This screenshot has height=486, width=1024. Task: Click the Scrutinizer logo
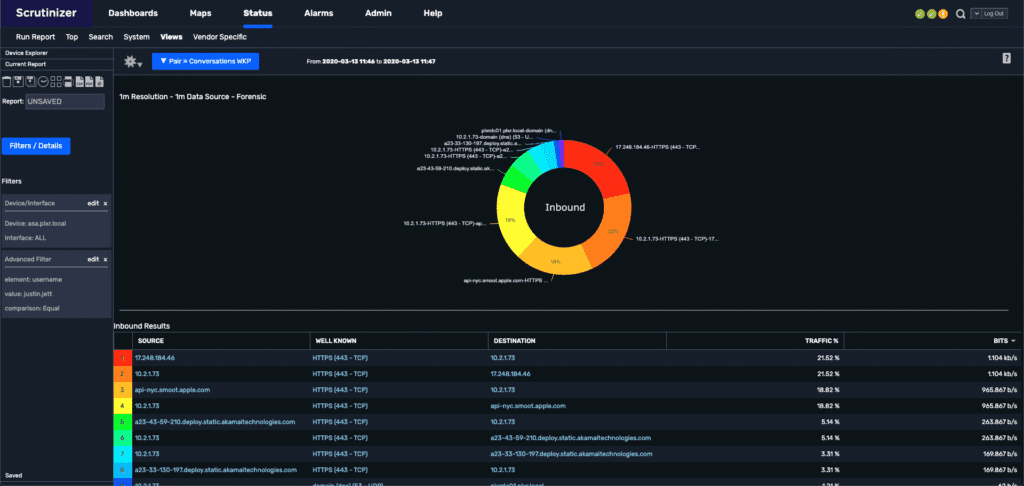tap(46, 13)
